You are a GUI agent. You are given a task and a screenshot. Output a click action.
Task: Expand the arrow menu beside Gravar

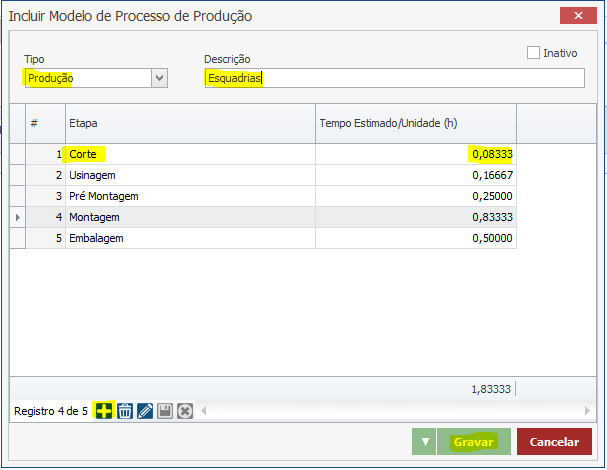pos(424,441)
